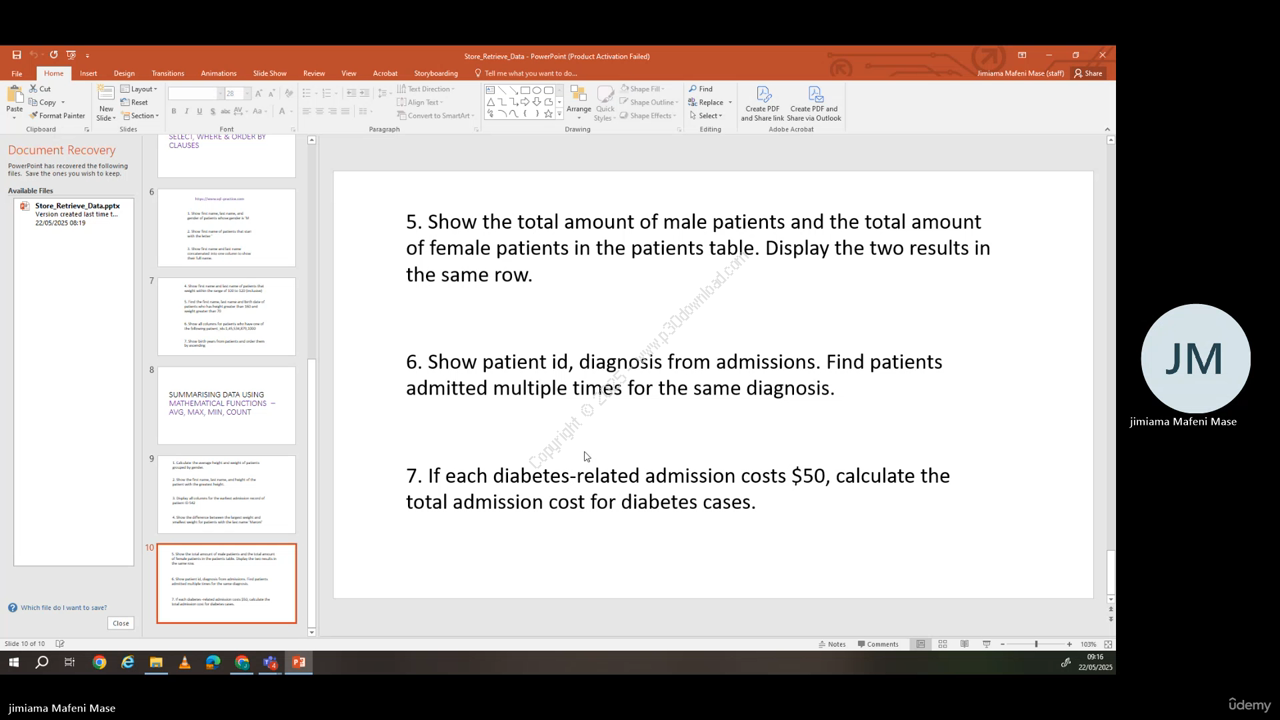This screenshot has height=720, width=1280.
Task: Switch to the Transitions tab
Action: tap(167, 73)
